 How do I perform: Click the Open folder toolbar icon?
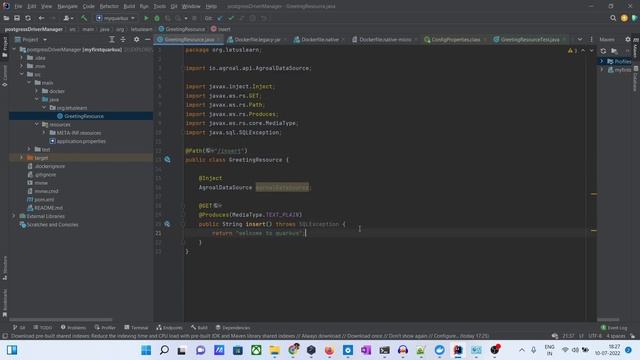click(6, 18)
